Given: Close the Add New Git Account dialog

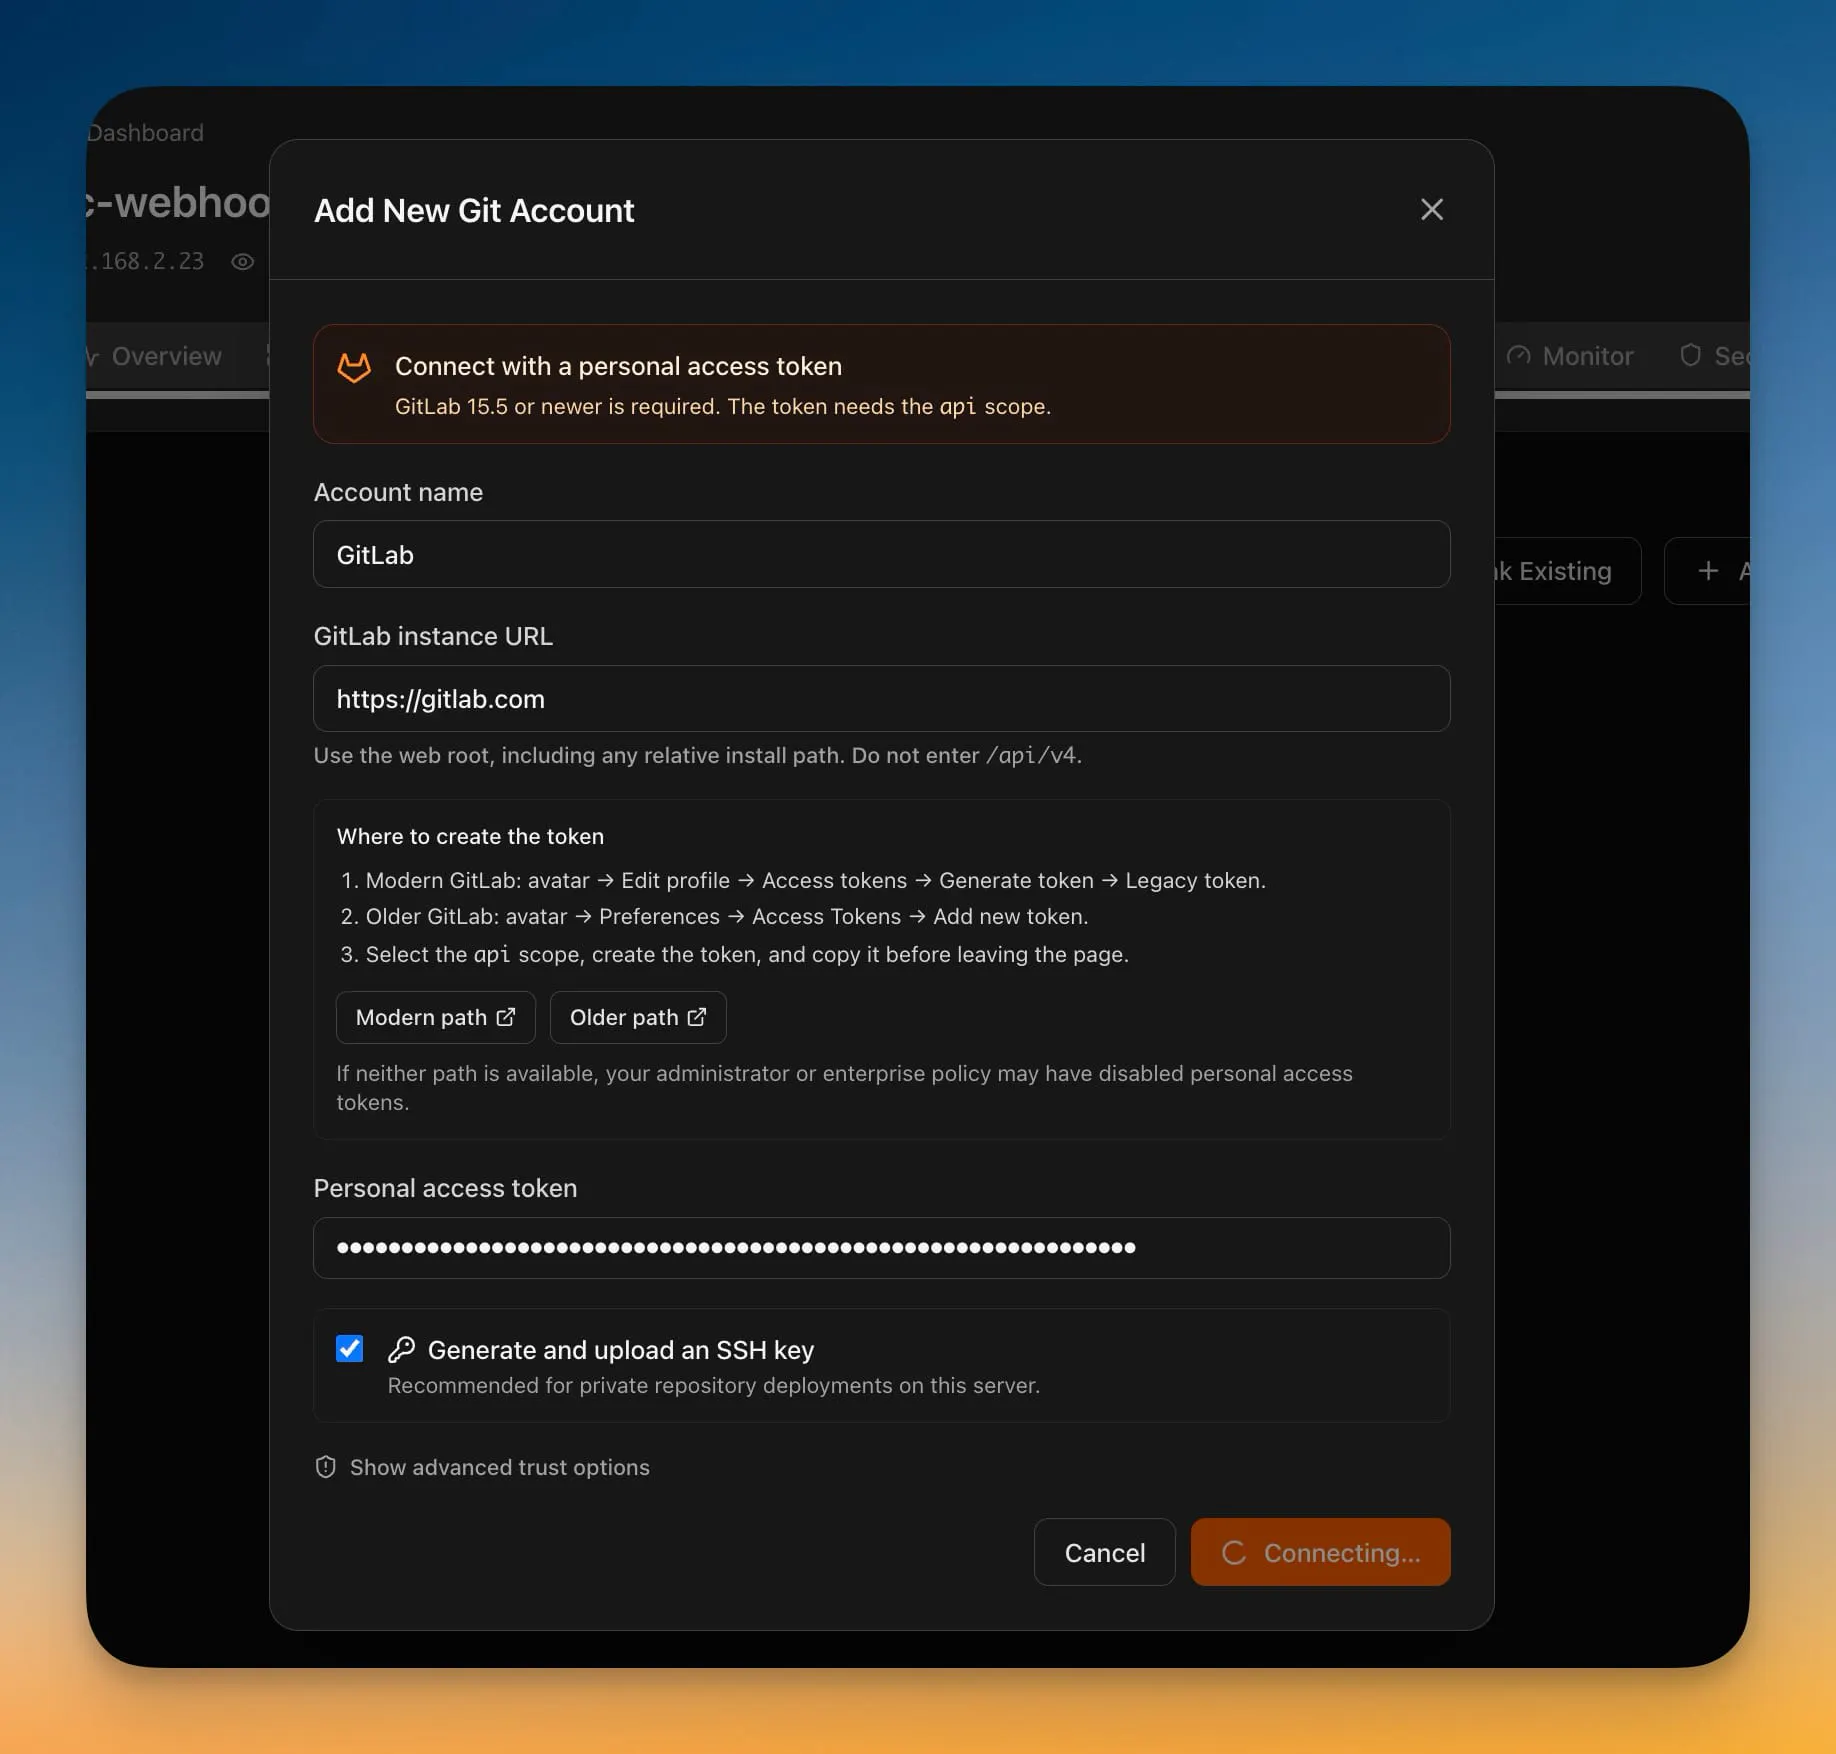Looking at the screenshot, I should tap(1431, 209).
